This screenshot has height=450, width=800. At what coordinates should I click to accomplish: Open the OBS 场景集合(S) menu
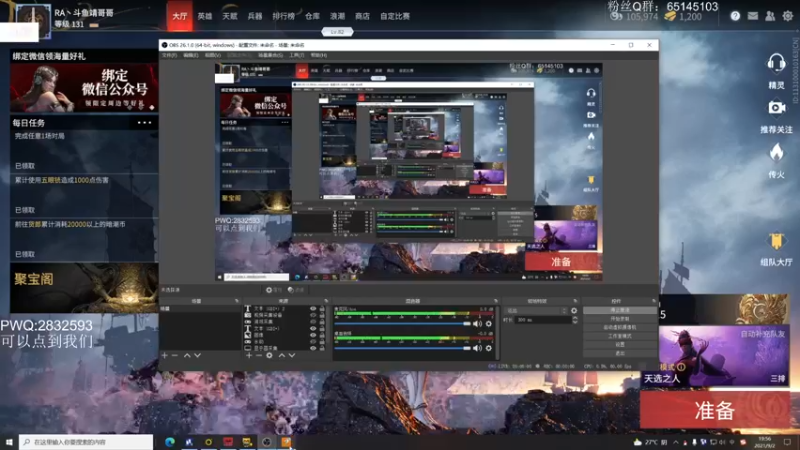pyautogui.click(x=270, y=55)
